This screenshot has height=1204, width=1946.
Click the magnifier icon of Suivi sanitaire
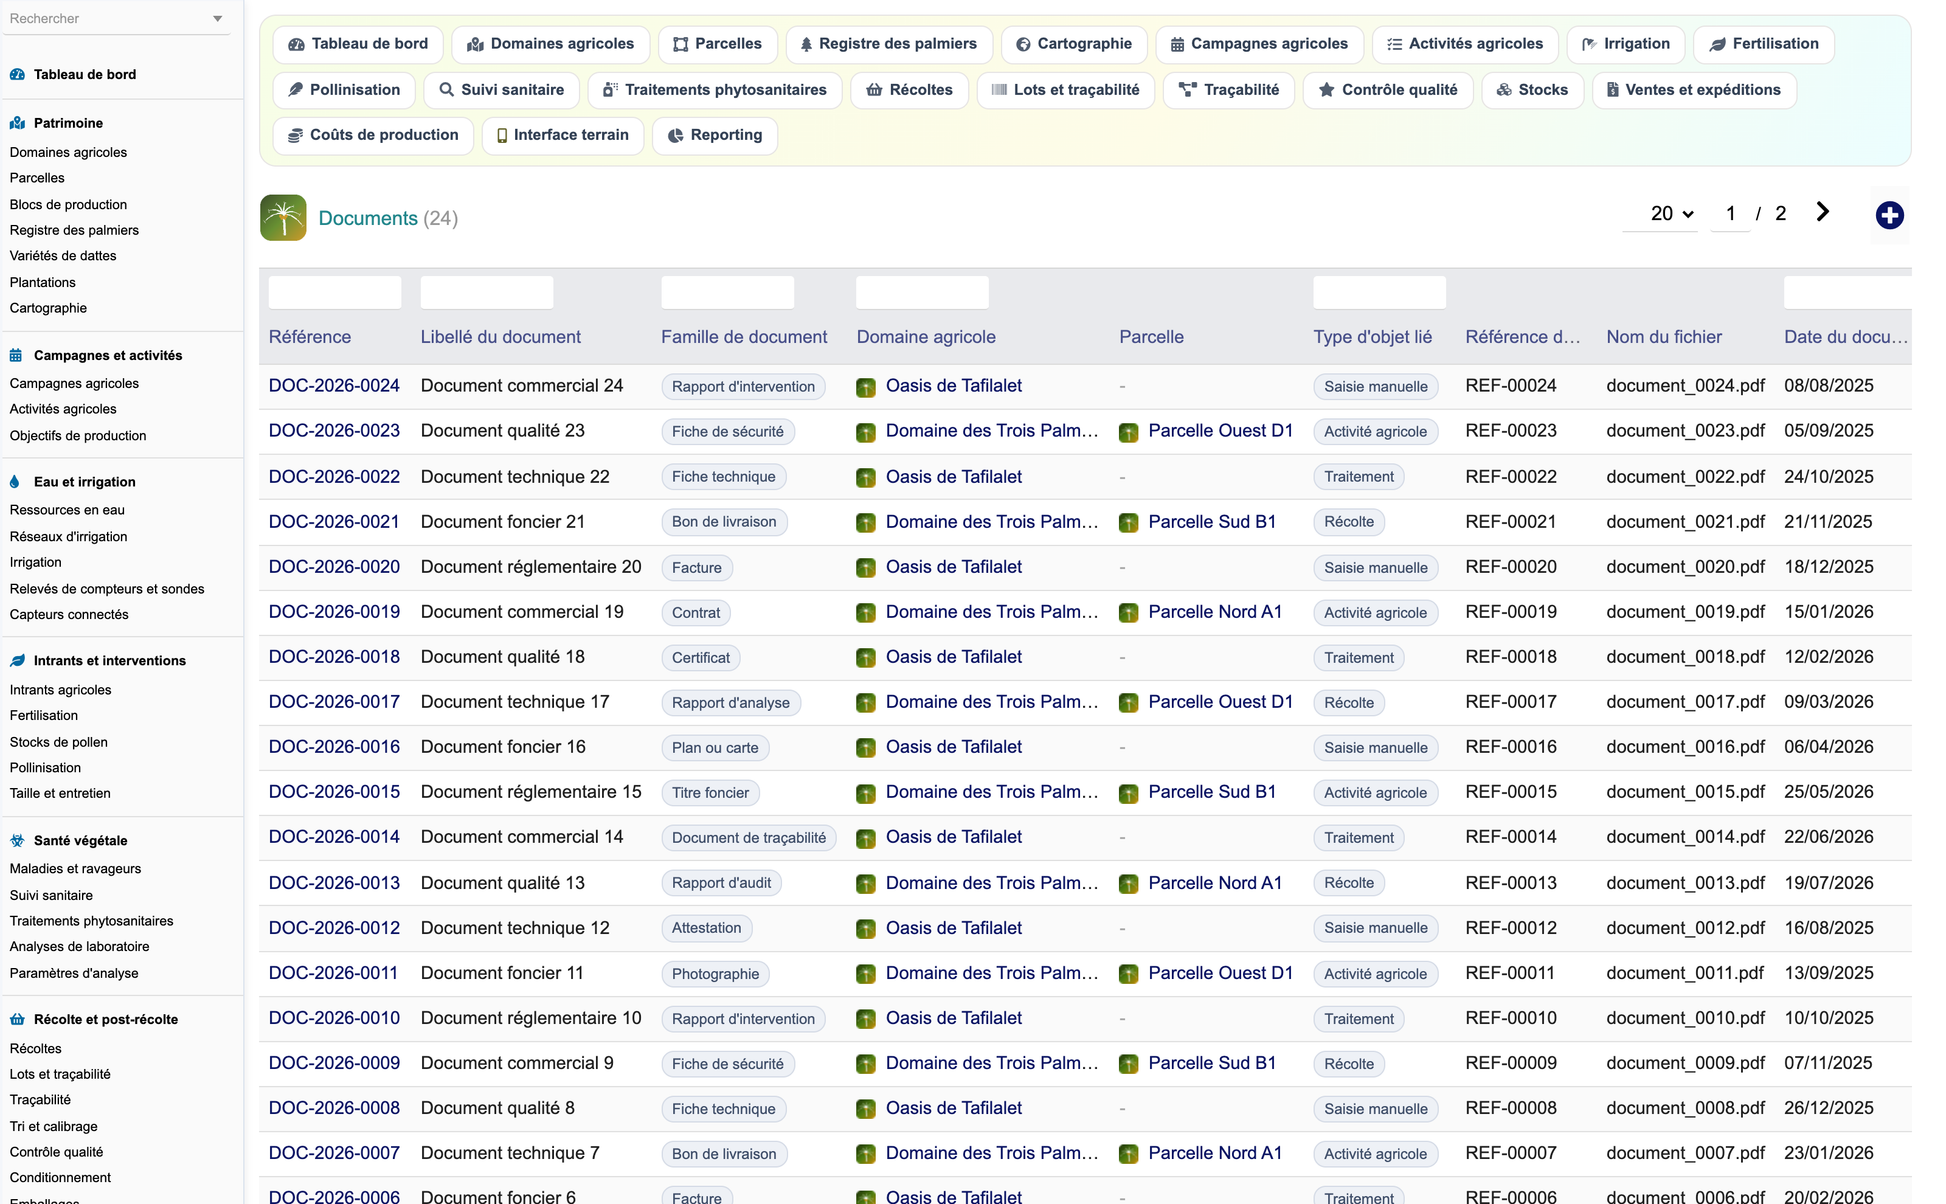pos(446,90)
